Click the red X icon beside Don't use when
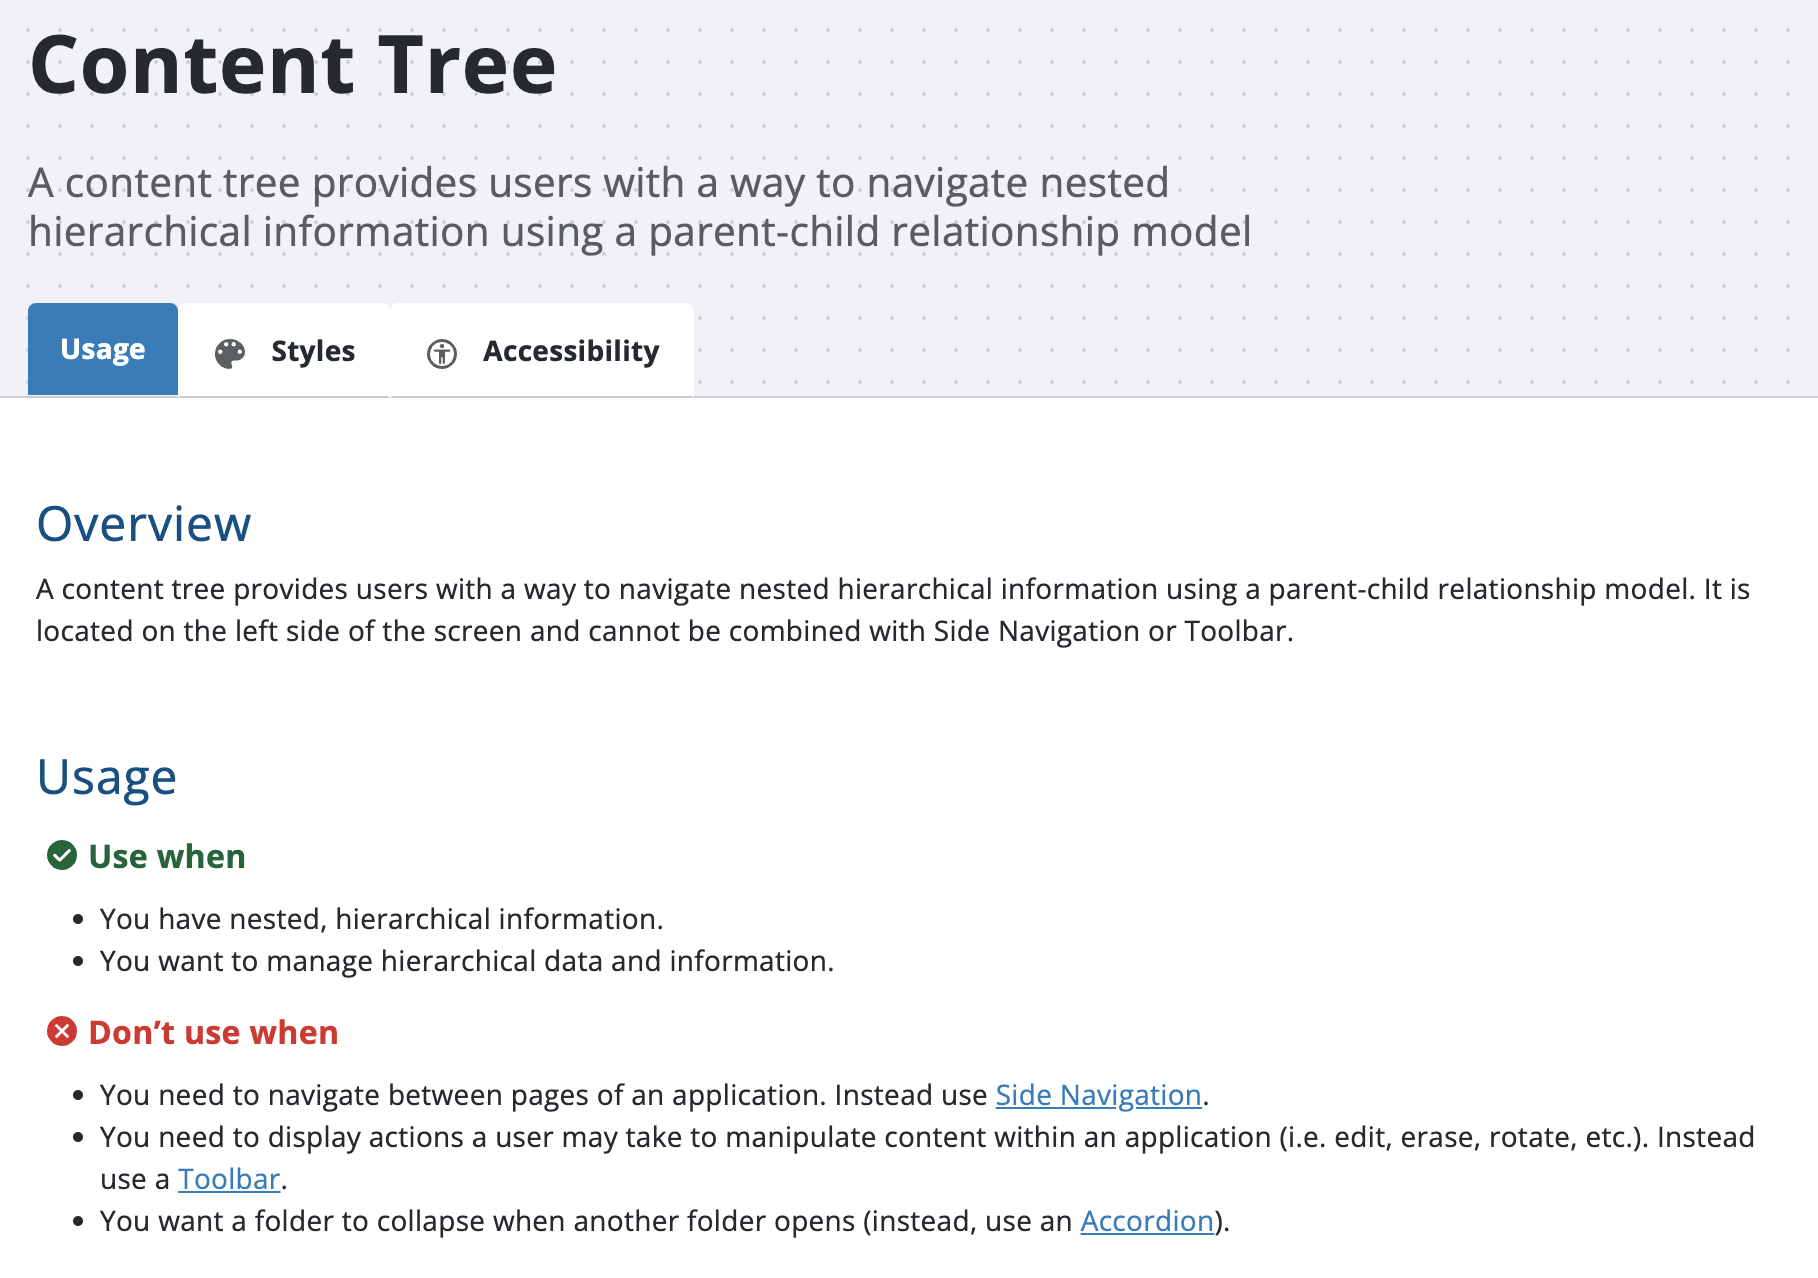 [62, 1032]
